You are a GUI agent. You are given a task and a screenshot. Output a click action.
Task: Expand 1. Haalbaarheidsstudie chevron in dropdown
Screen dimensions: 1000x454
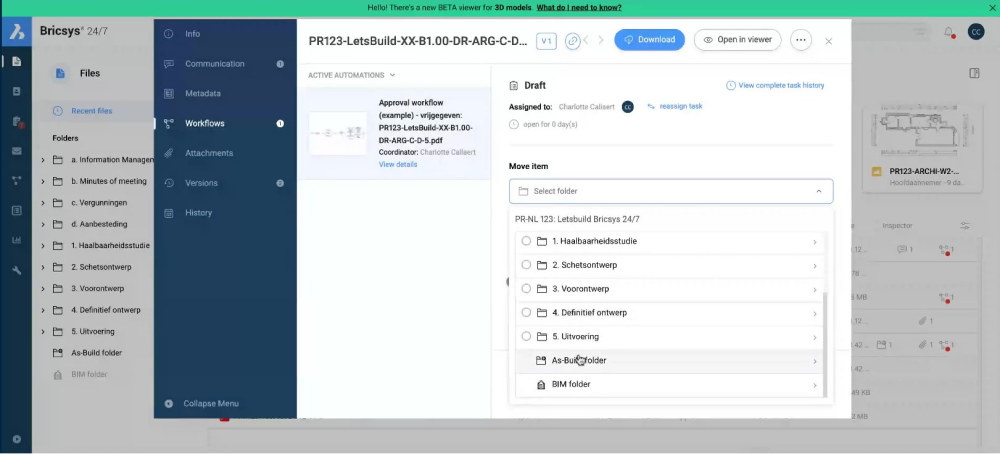[x=814, y=242]
